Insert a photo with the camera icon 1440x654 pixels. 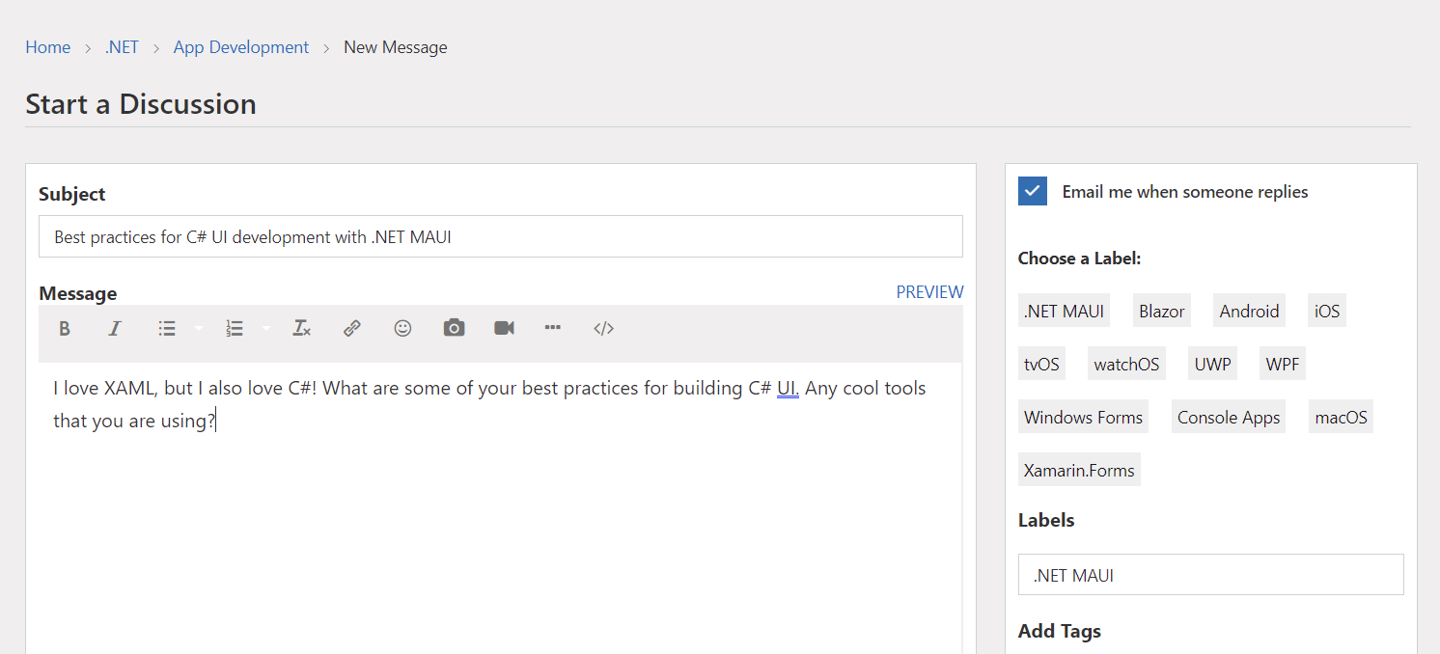(x=453, y=328)
